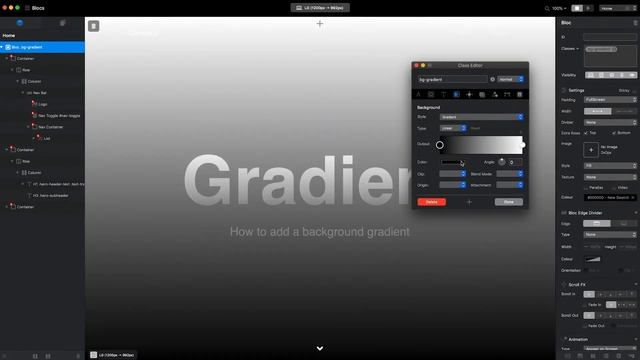Open the transform tab icon in Class Editor
This screenshot has width=640, height=360.
pyautogui.click(x=507, y=95)
